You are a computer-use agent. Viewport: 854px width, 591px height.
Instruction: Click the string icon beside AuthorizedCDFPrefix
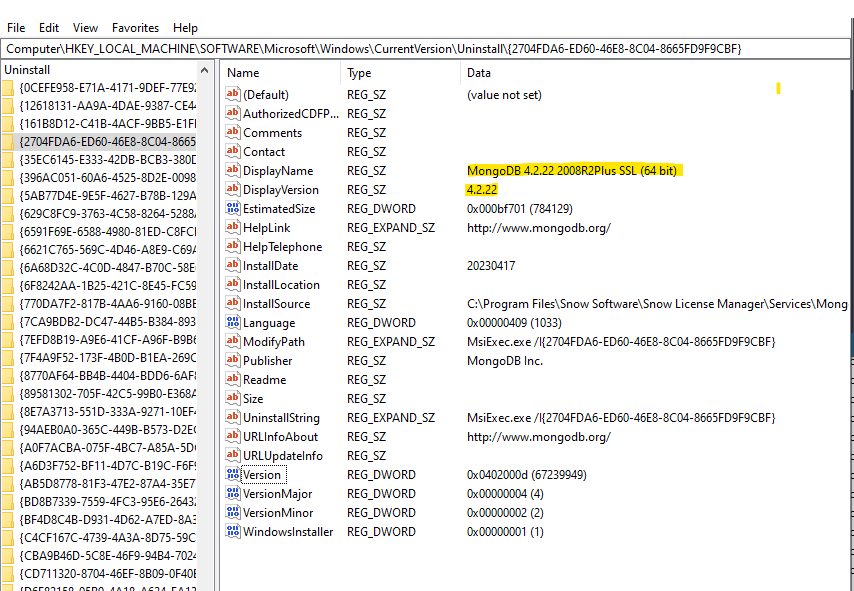click(x=233, y=113)
